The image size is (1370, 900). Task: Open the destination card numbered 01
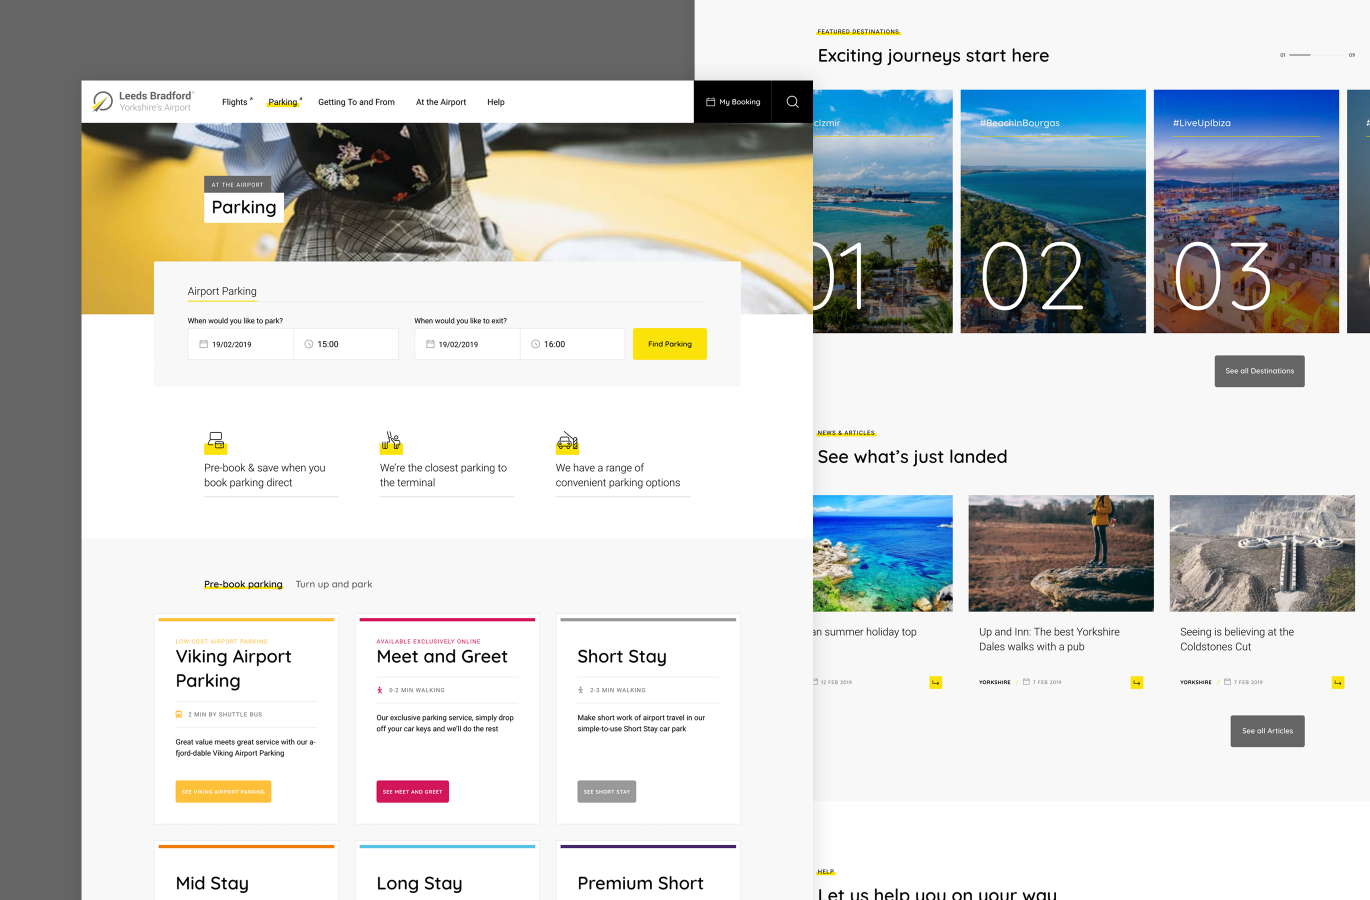[x=883, y=211]
